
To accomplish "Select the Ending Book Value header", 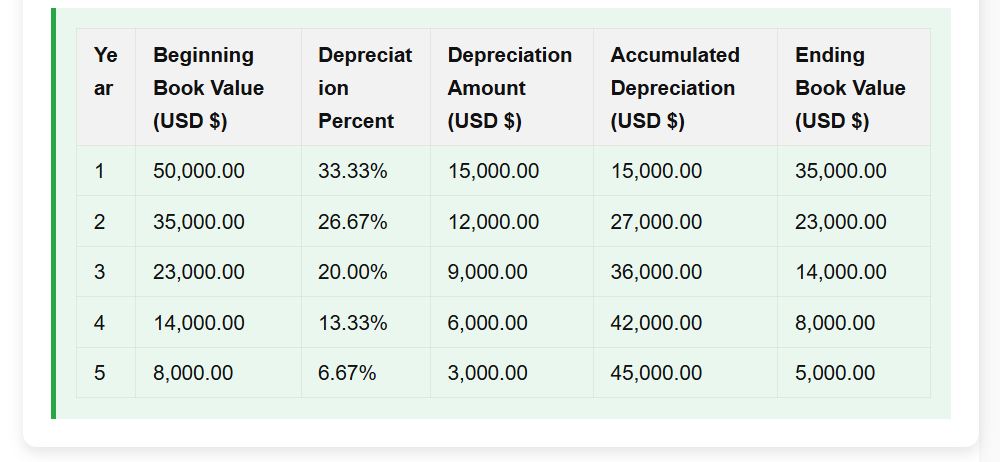I will (853, 87).
